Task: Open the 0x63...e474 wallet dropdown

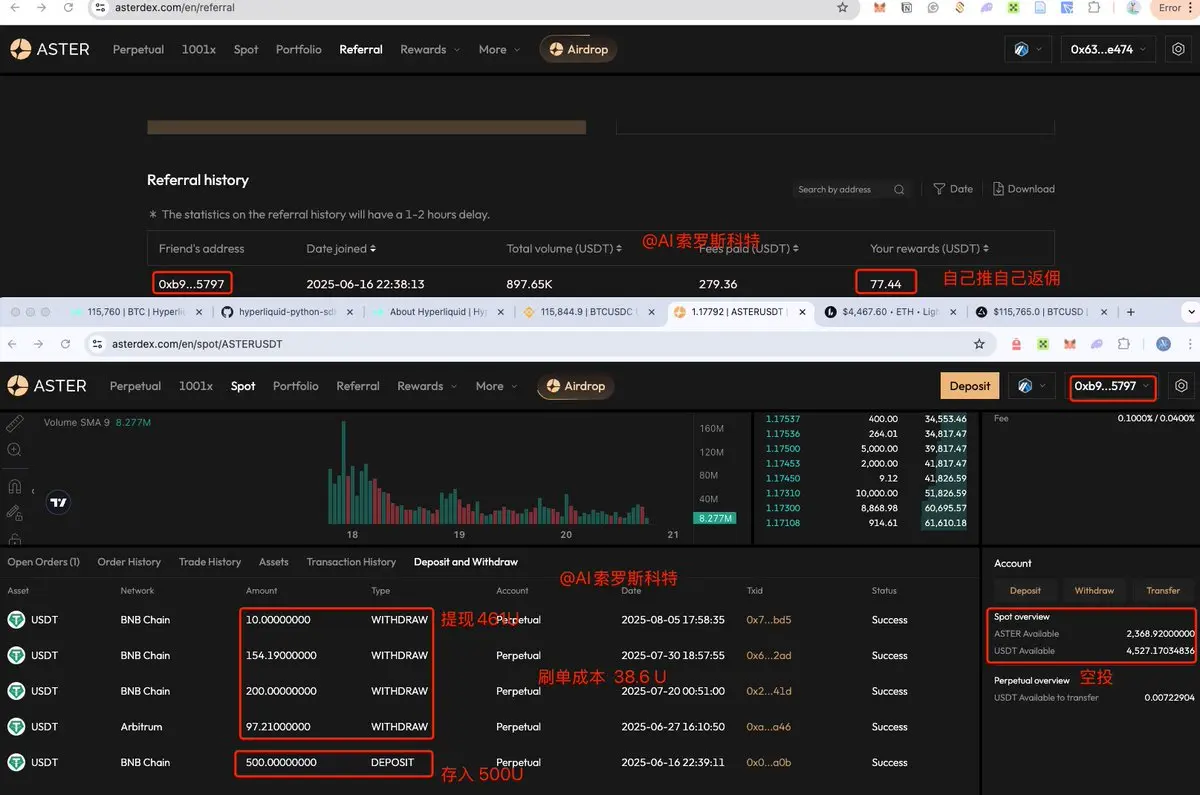Action: coord(1109,49)
